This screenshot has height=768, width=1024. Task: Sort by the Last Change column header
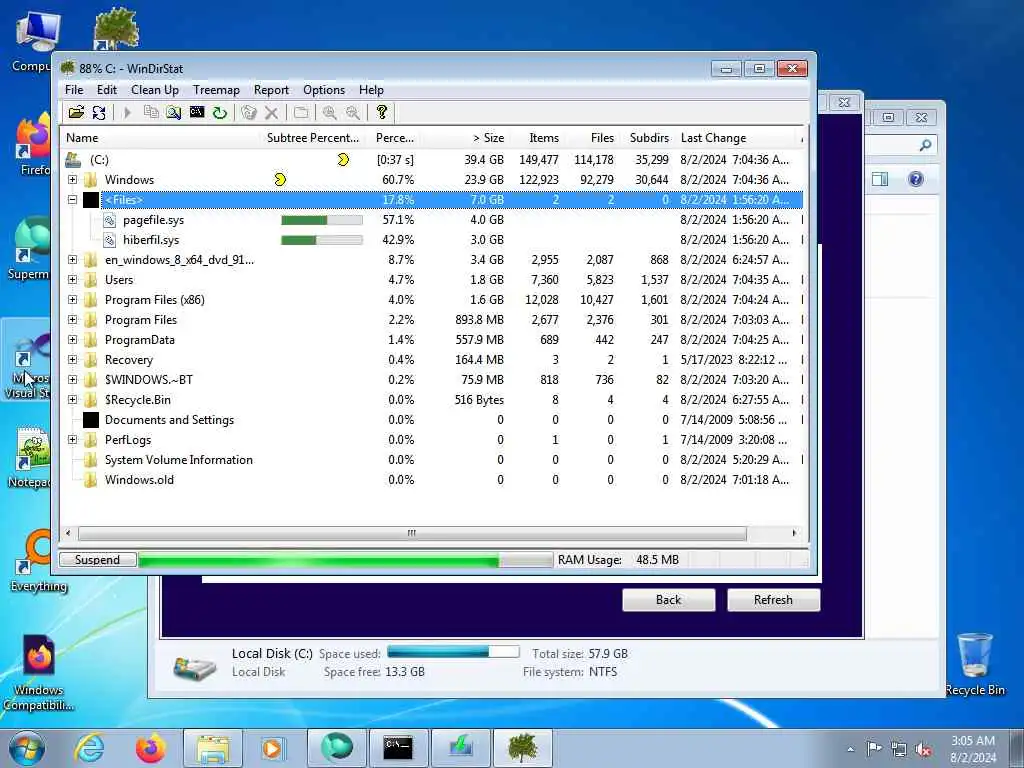pos(737,138)
